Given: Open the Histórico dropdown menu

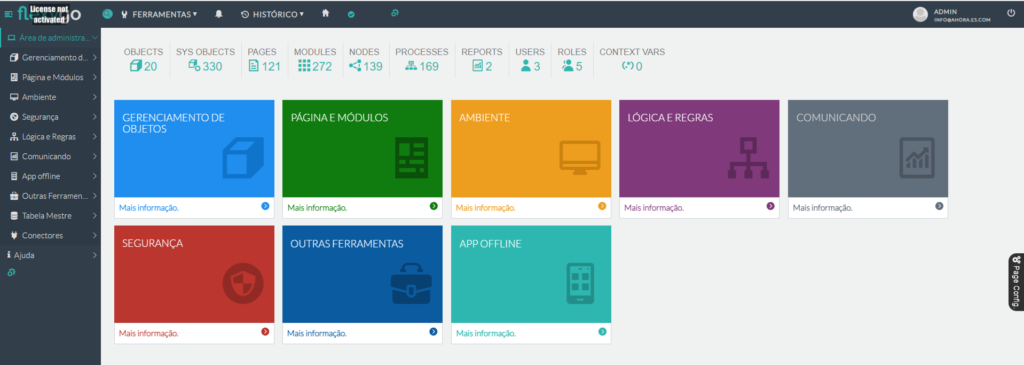Looking at the screenshot, I should point(273,14).
